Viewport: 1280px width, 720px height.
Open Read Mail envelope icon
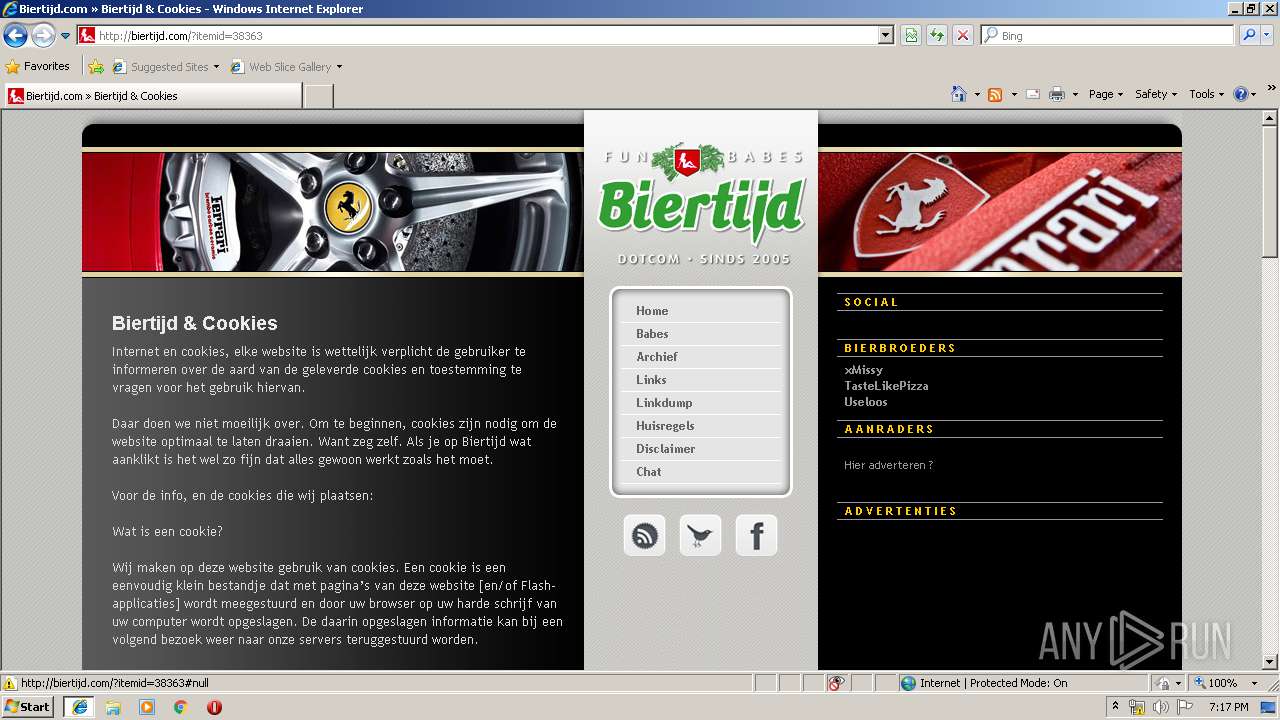[x=1033, y=94]
